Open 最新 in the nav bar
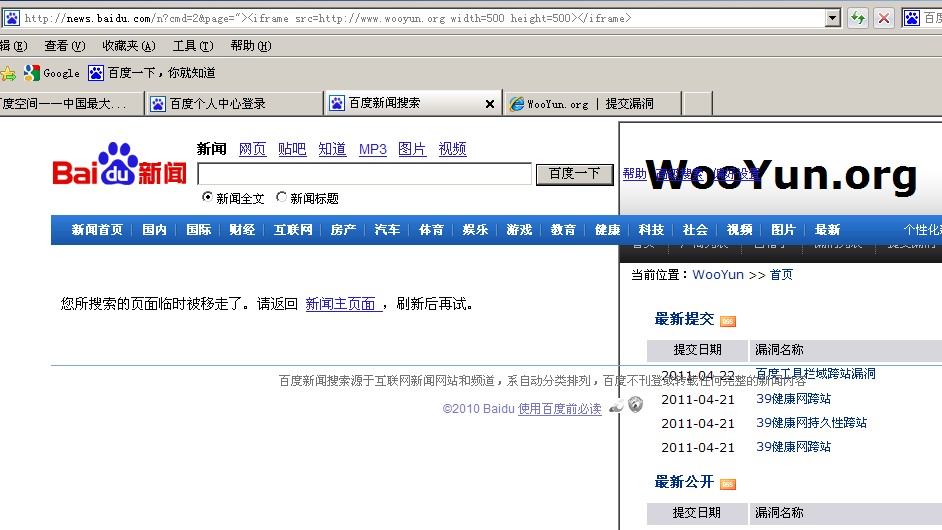This screenshot has width=942, height=530. (x=827, y=230)
